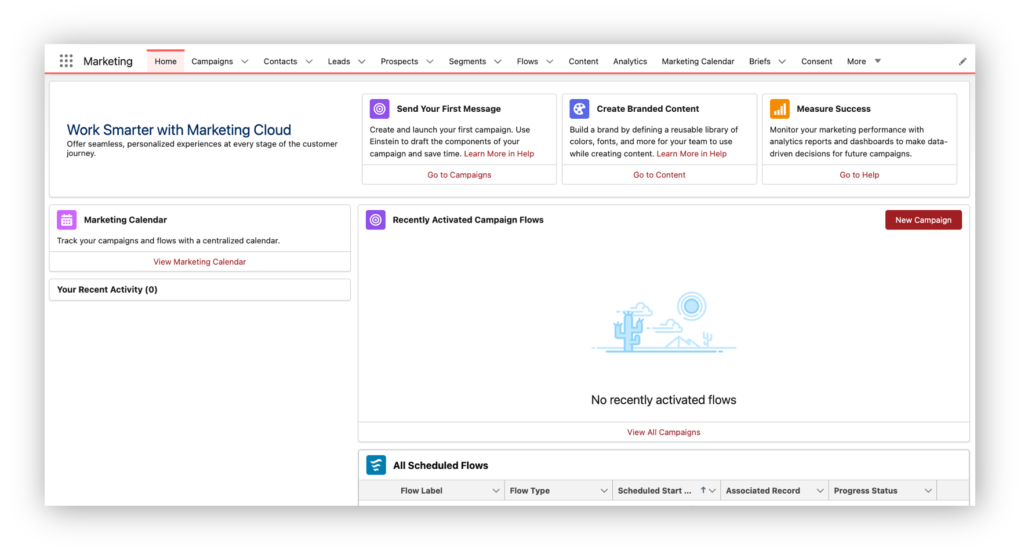Viewport: 1024px width, 555px height.
Task: Open the App Launcher grid icon
Action: [x=66, y=61]
